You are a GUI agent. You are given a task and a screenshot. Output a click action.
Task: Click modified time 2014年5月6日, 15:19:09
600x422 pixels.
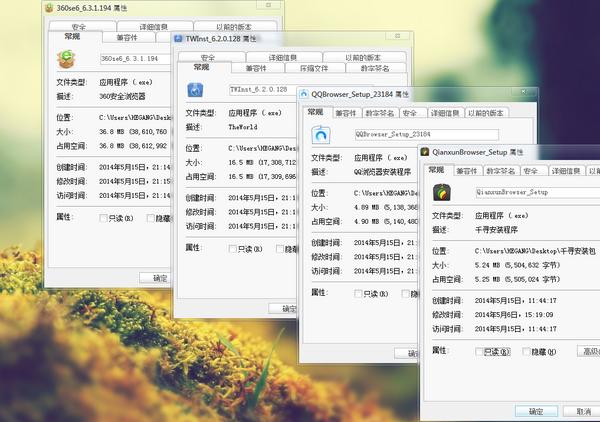514,314
